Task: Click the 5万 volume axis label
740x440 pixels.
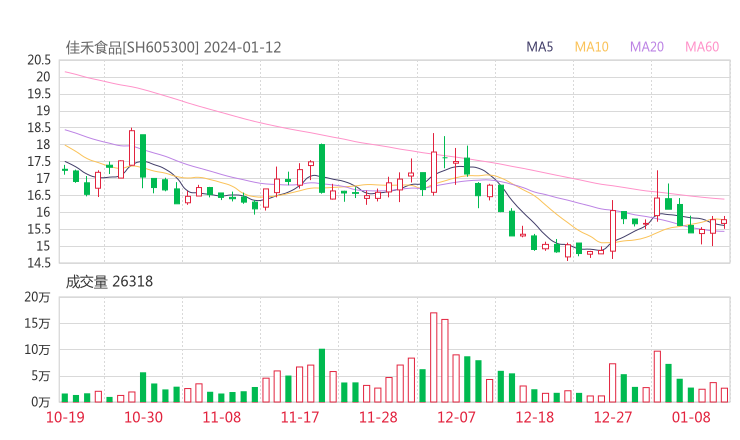Action: [41, 376]
